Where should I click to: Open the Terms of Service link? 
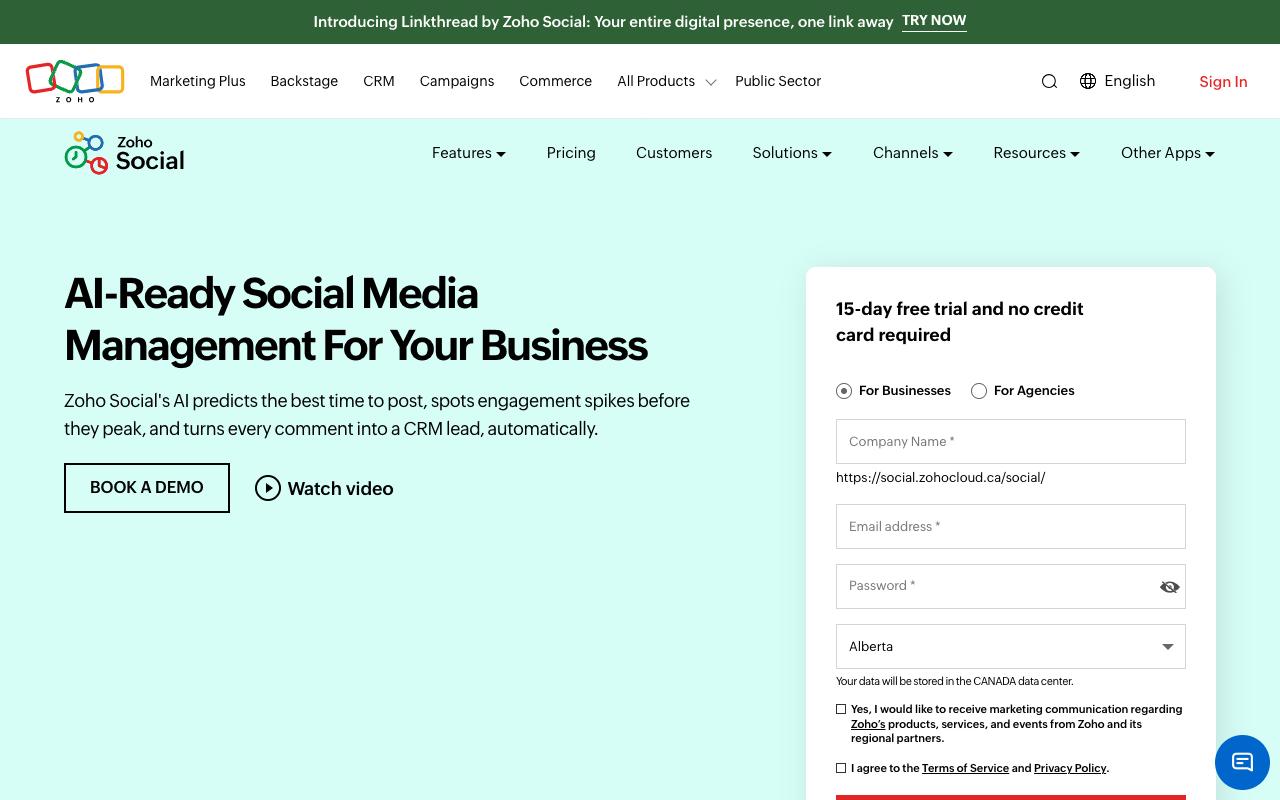click(965, 768)
